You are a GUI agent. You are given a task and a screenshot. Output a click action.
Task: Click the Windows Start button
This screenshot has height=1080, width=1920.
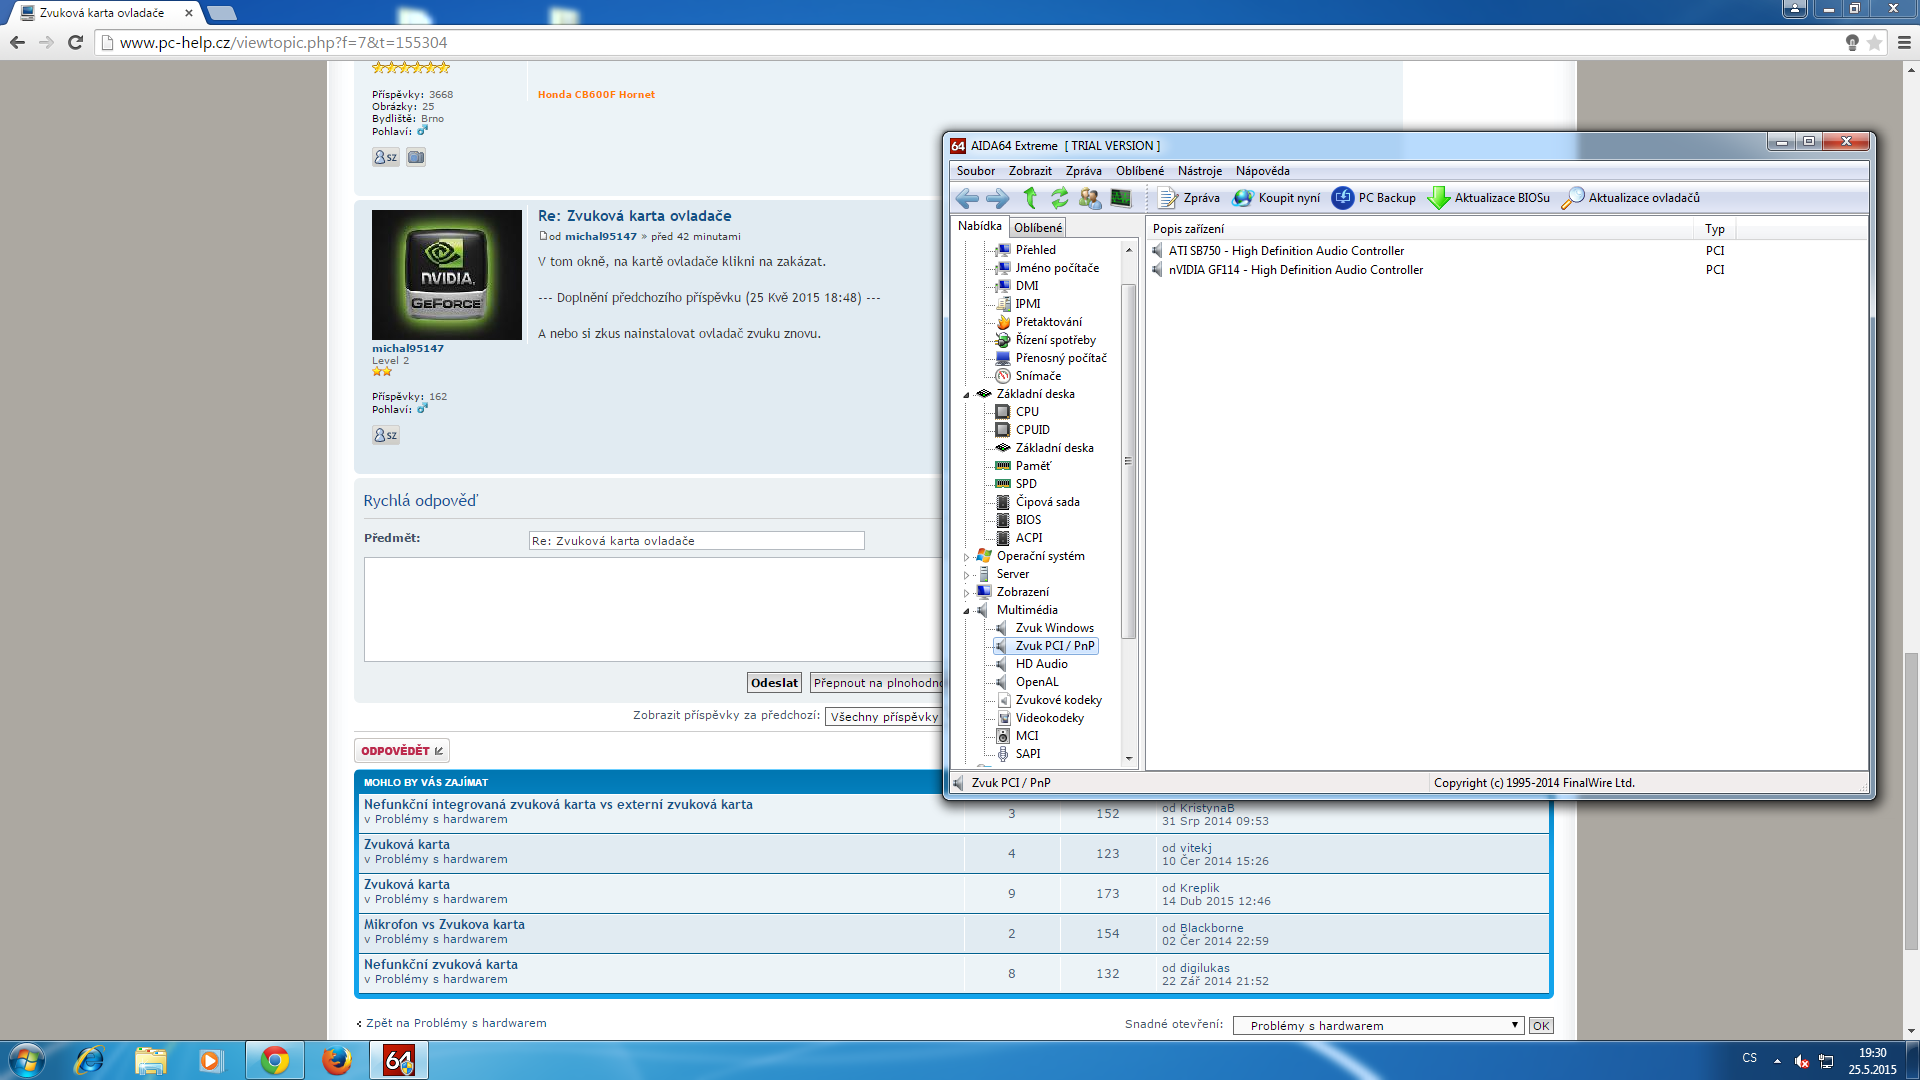click(x=27, y=1060)
